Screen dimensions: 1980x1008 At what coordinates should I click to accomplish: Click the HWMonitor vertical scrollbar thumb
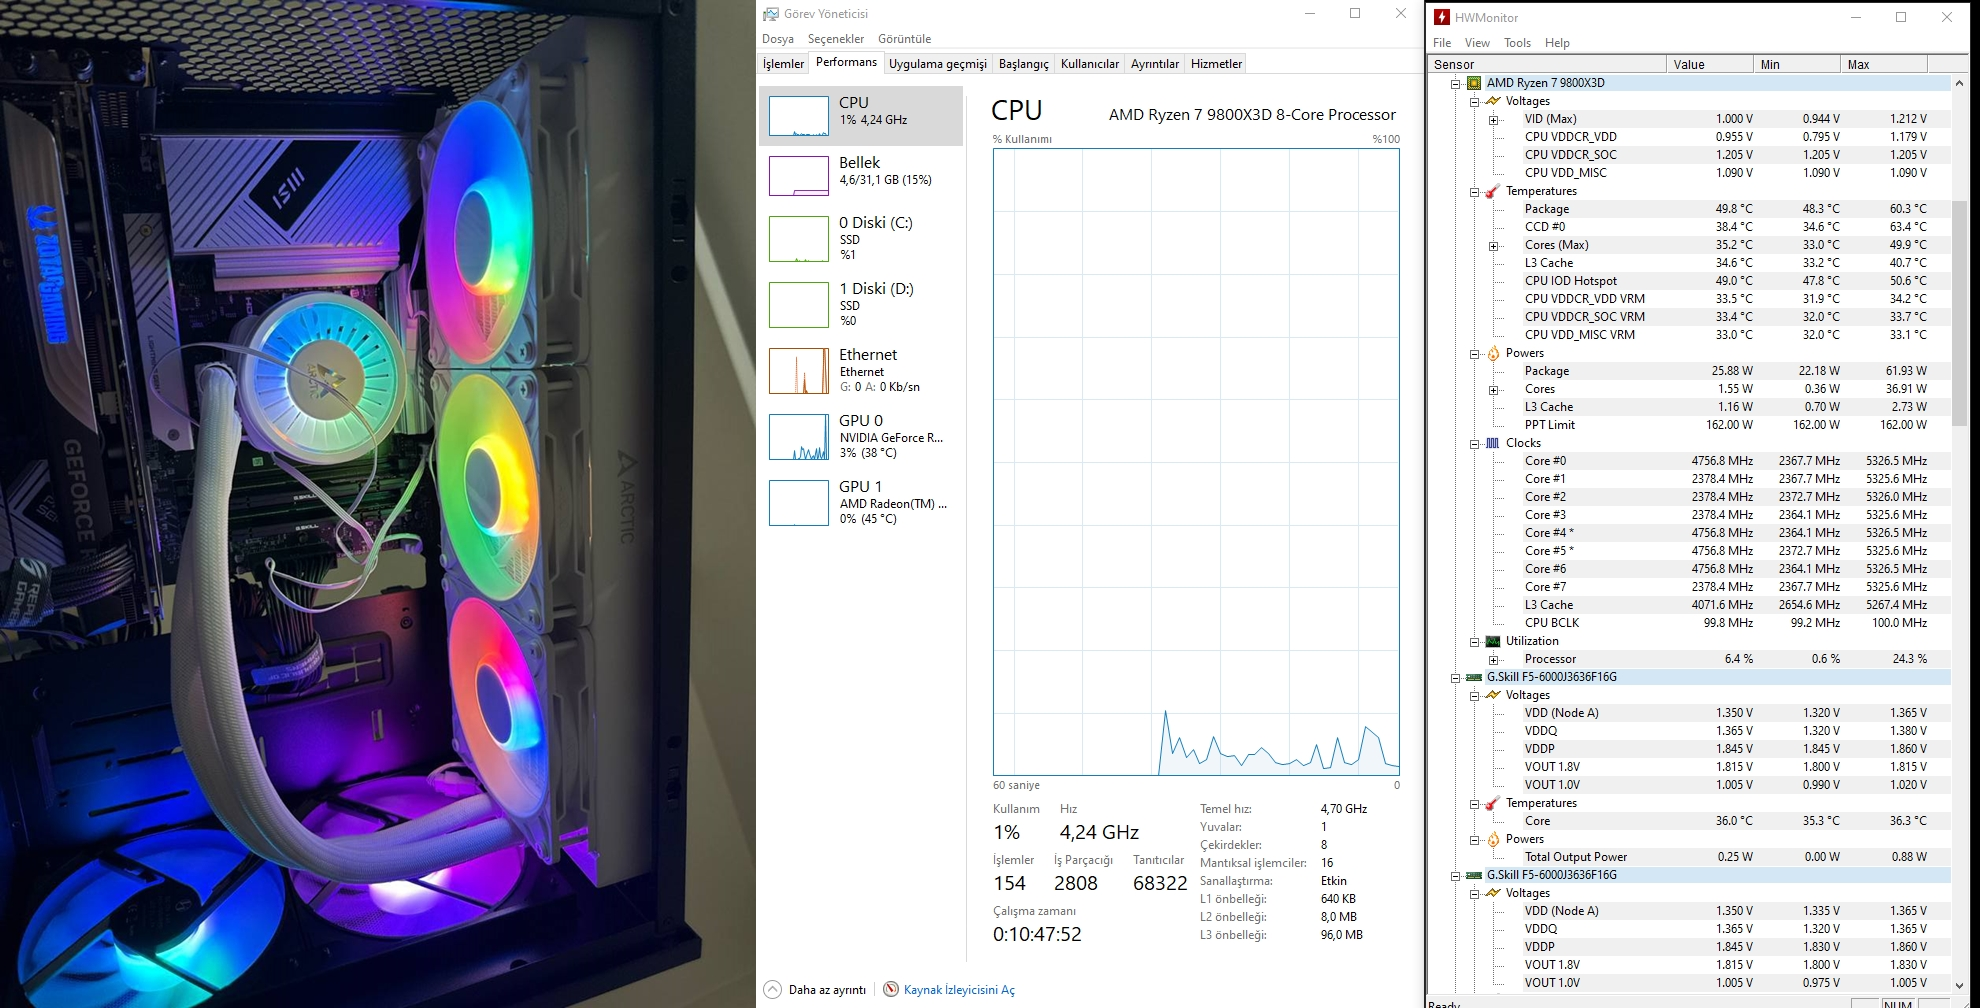[1959, 314]
